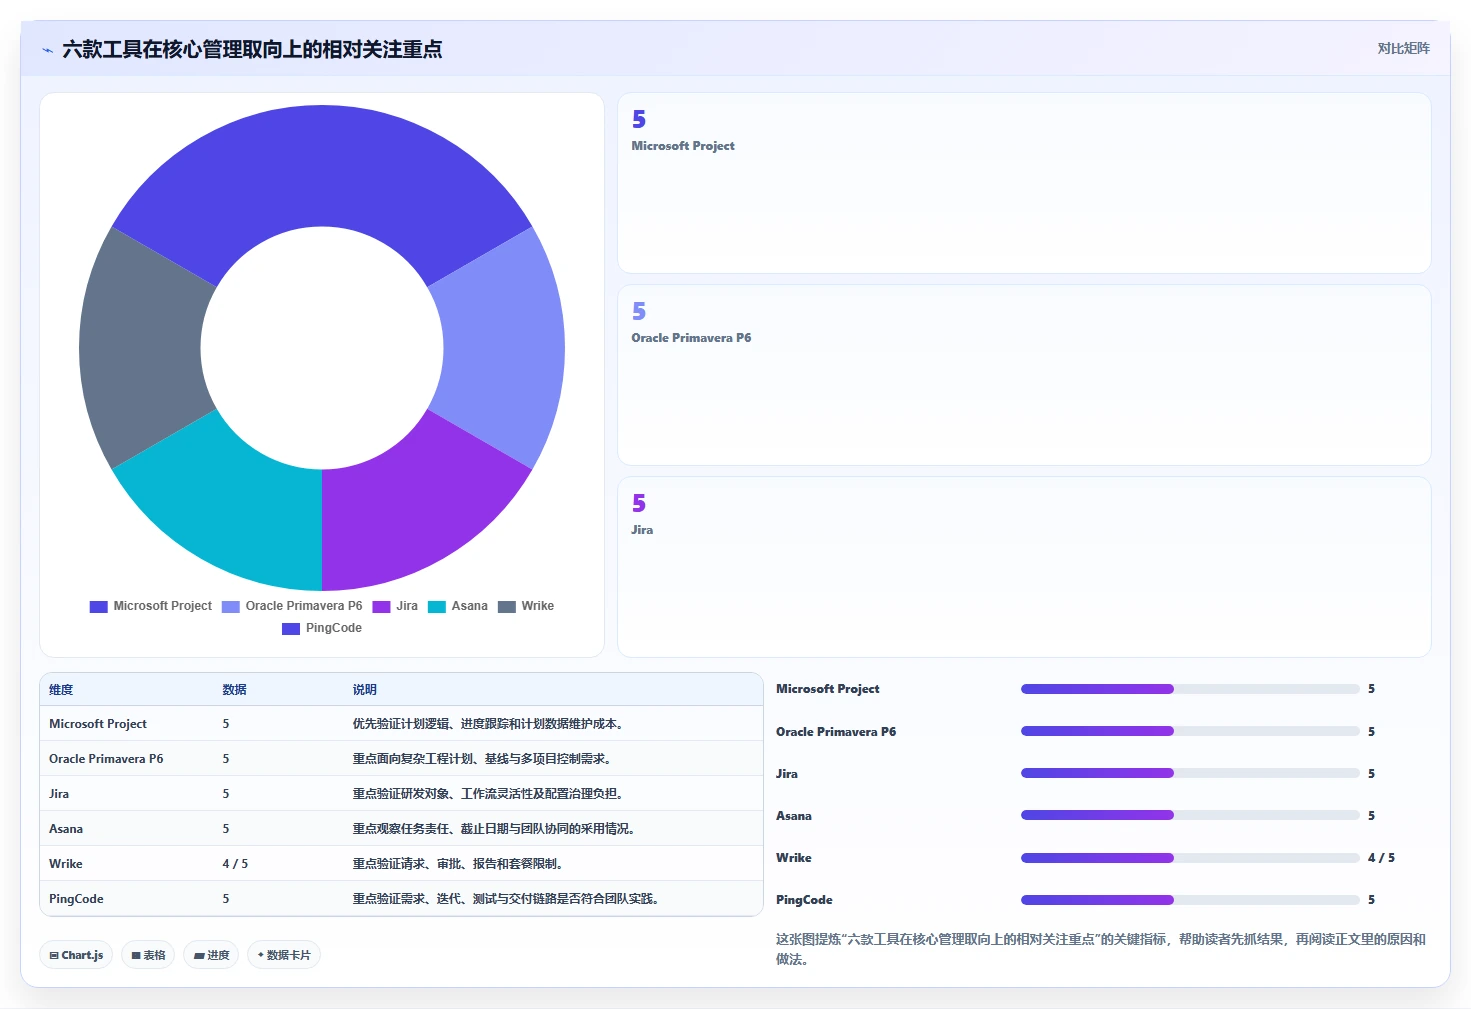Click the Oracle Primavera P6 legend color swatch
The height and width of the screenshot is (1009, 1471).
tap(231, 606)
